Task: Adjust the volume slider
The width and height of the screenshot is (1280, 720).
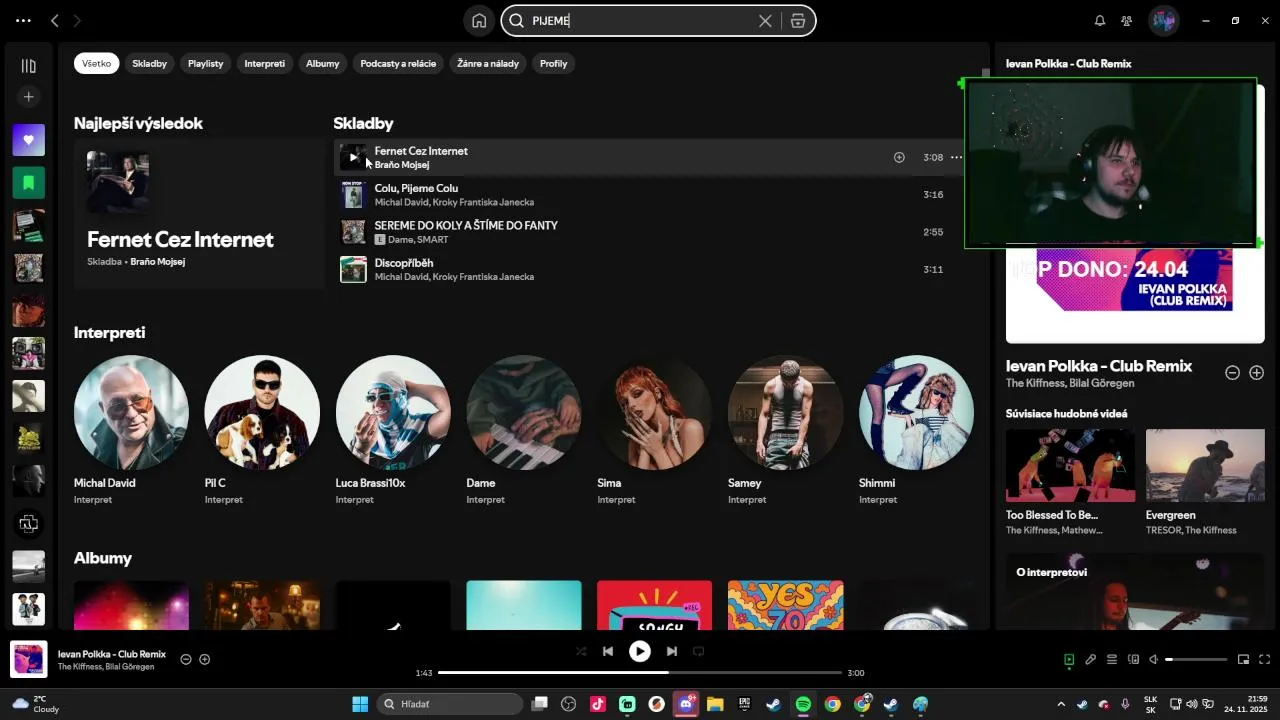Action: click(x=1196, y=659)
